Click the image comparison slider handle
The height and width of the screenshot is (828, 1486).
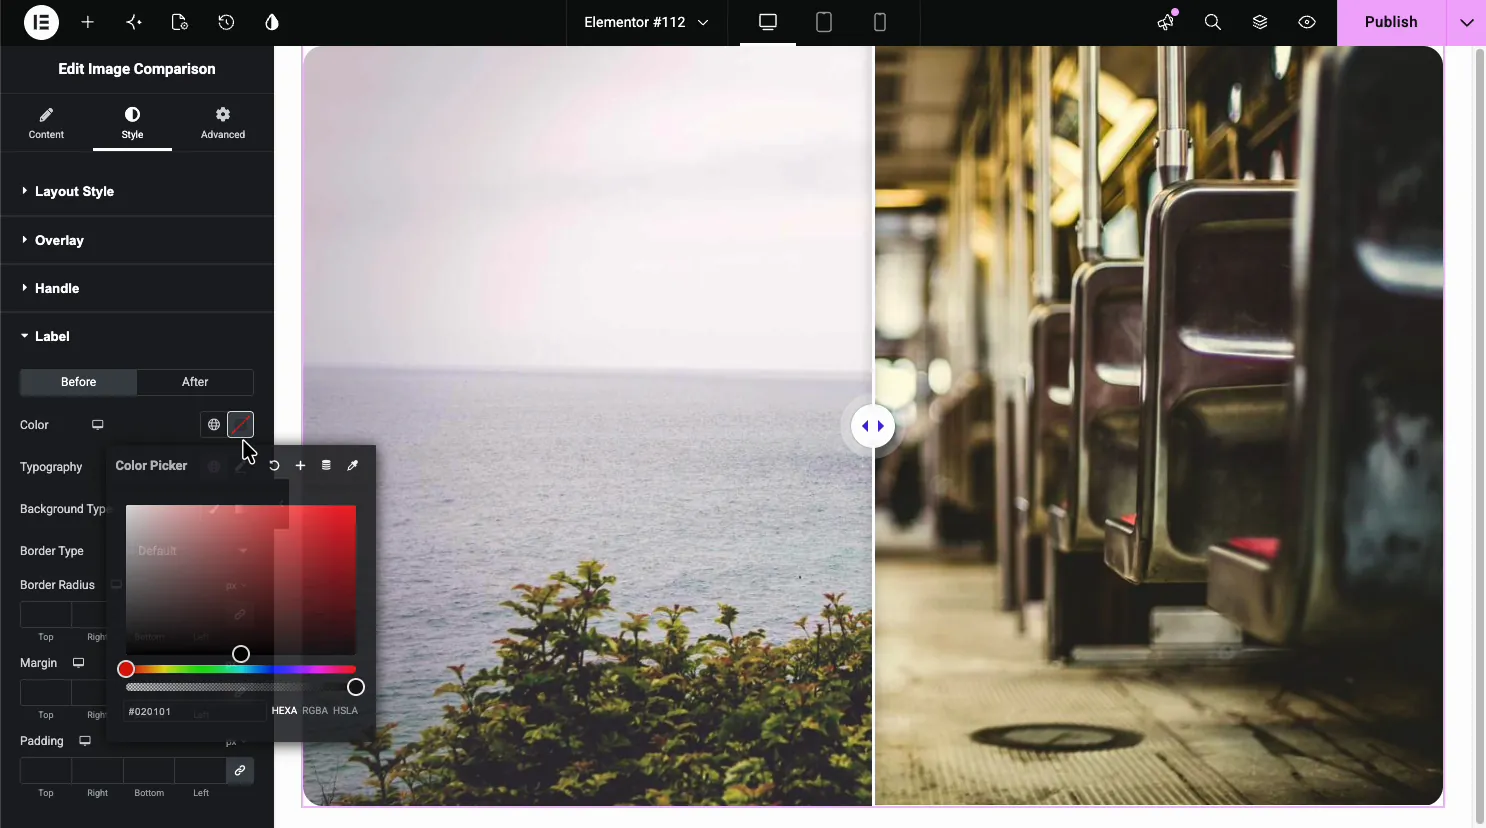(x=873, y=426)
